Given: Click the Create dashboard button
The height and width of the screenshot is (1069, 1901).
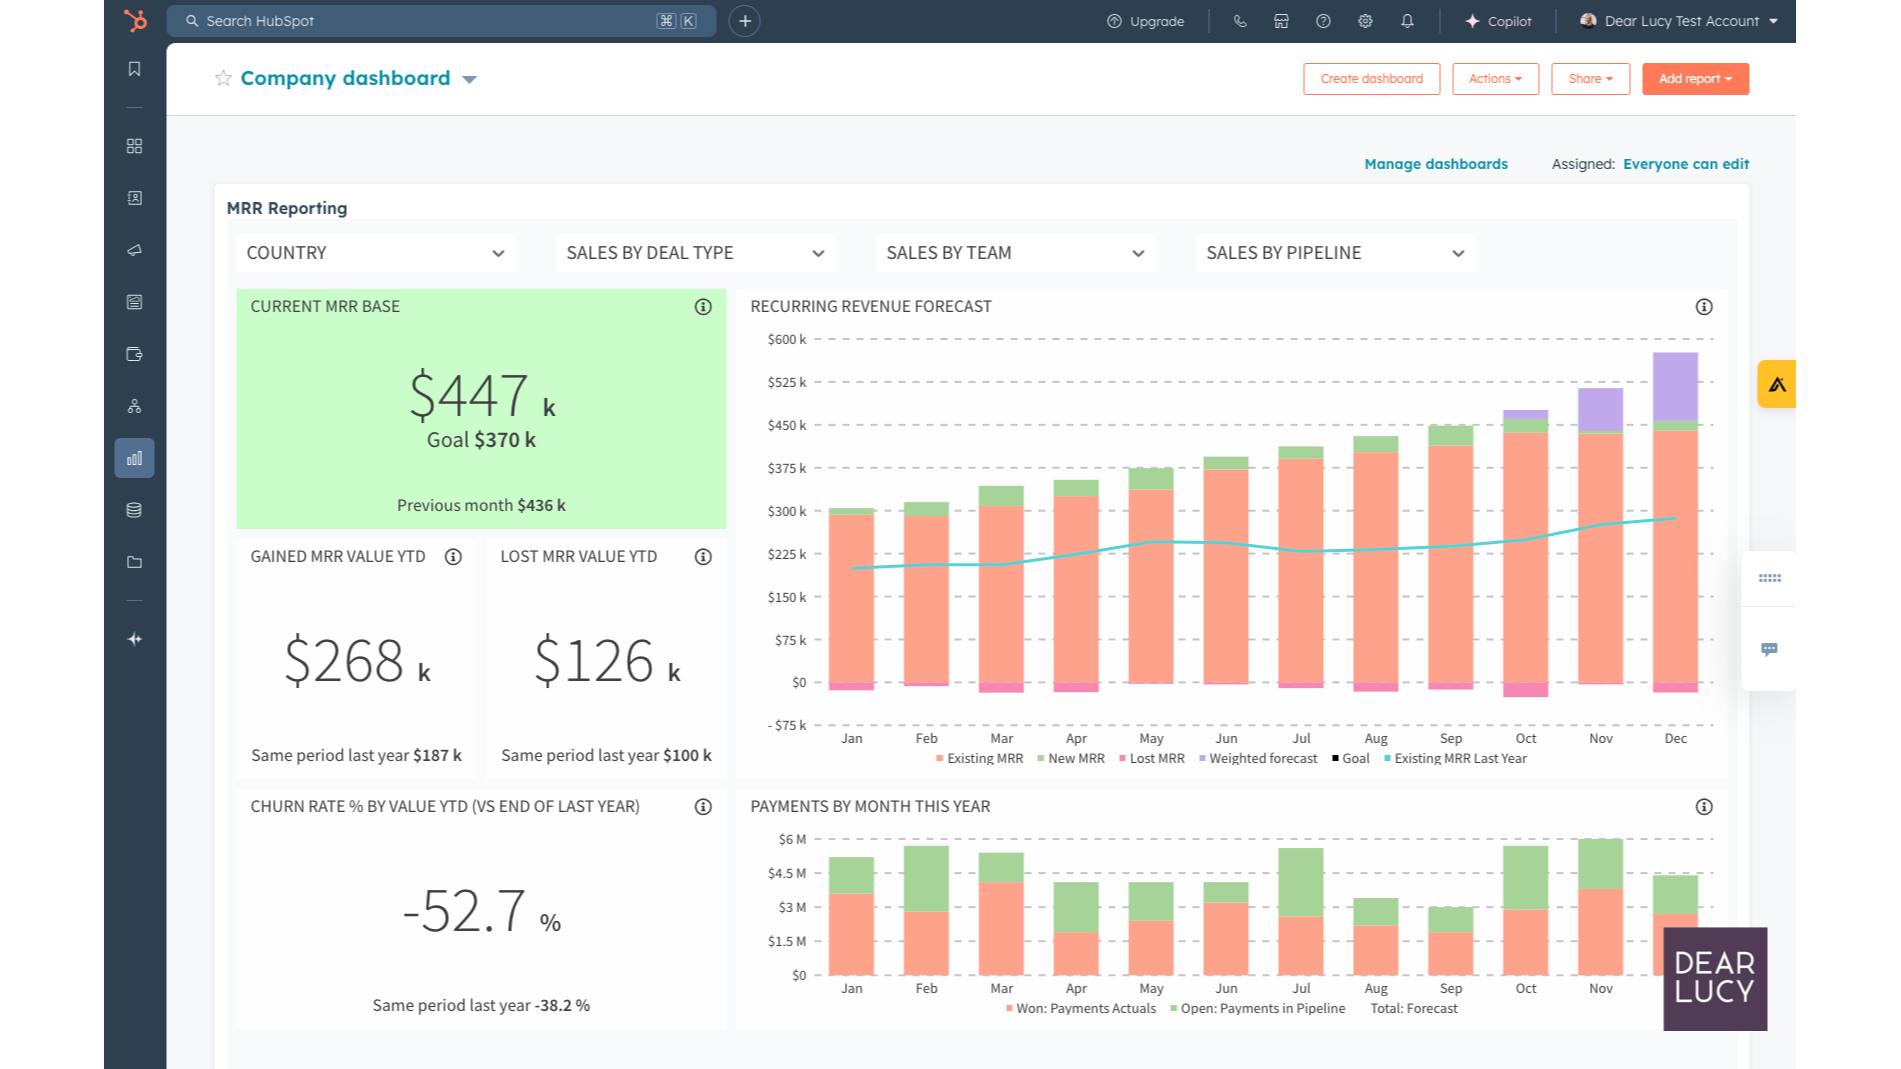Looking at the screenshot, I should click(x=1371, y=79).
